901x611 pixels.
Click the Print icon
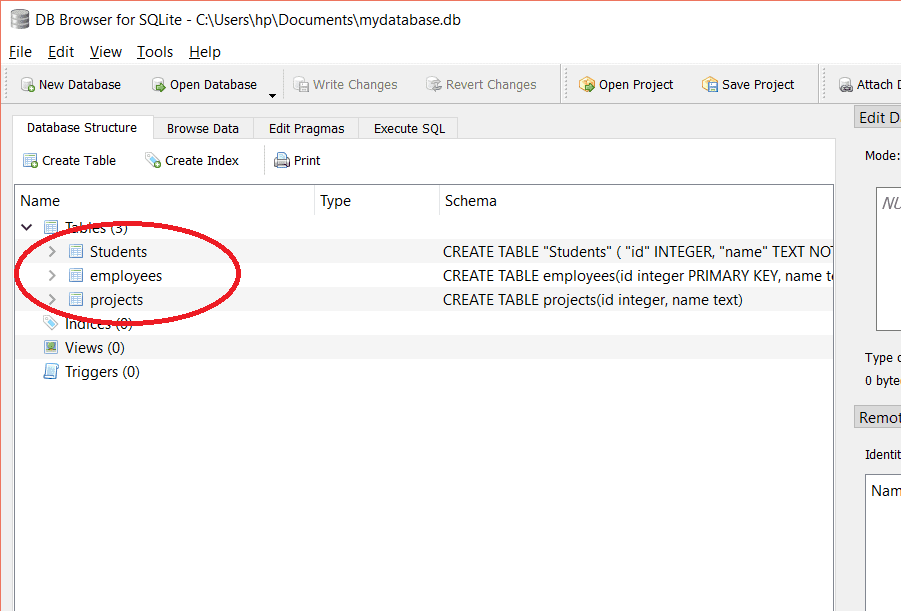[282, 160]
